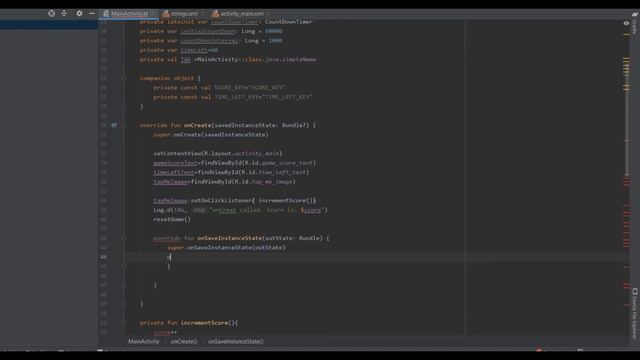The image size is (640, 360).
Task: Open project panel gear settings
Action: [x=79, y=13]
